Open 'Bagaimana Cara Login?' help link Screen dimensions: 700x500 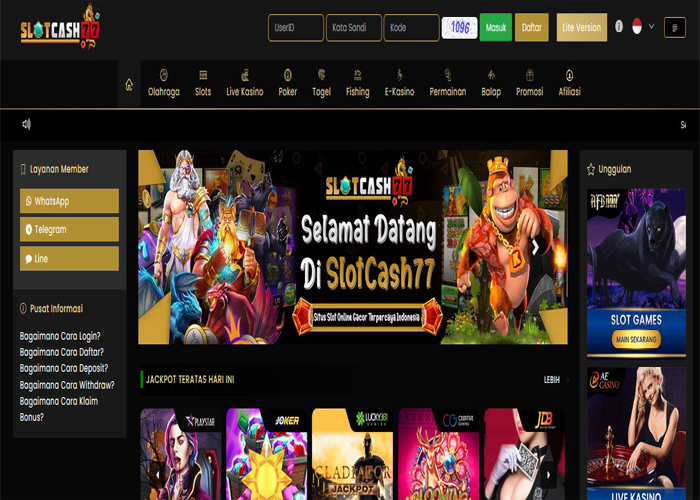coord(60,336)
